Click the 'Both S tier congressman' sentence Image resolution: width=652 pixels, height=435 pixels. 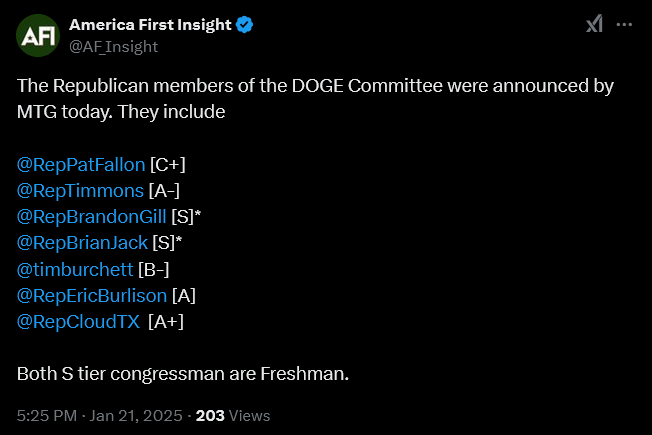click(183, 373)
